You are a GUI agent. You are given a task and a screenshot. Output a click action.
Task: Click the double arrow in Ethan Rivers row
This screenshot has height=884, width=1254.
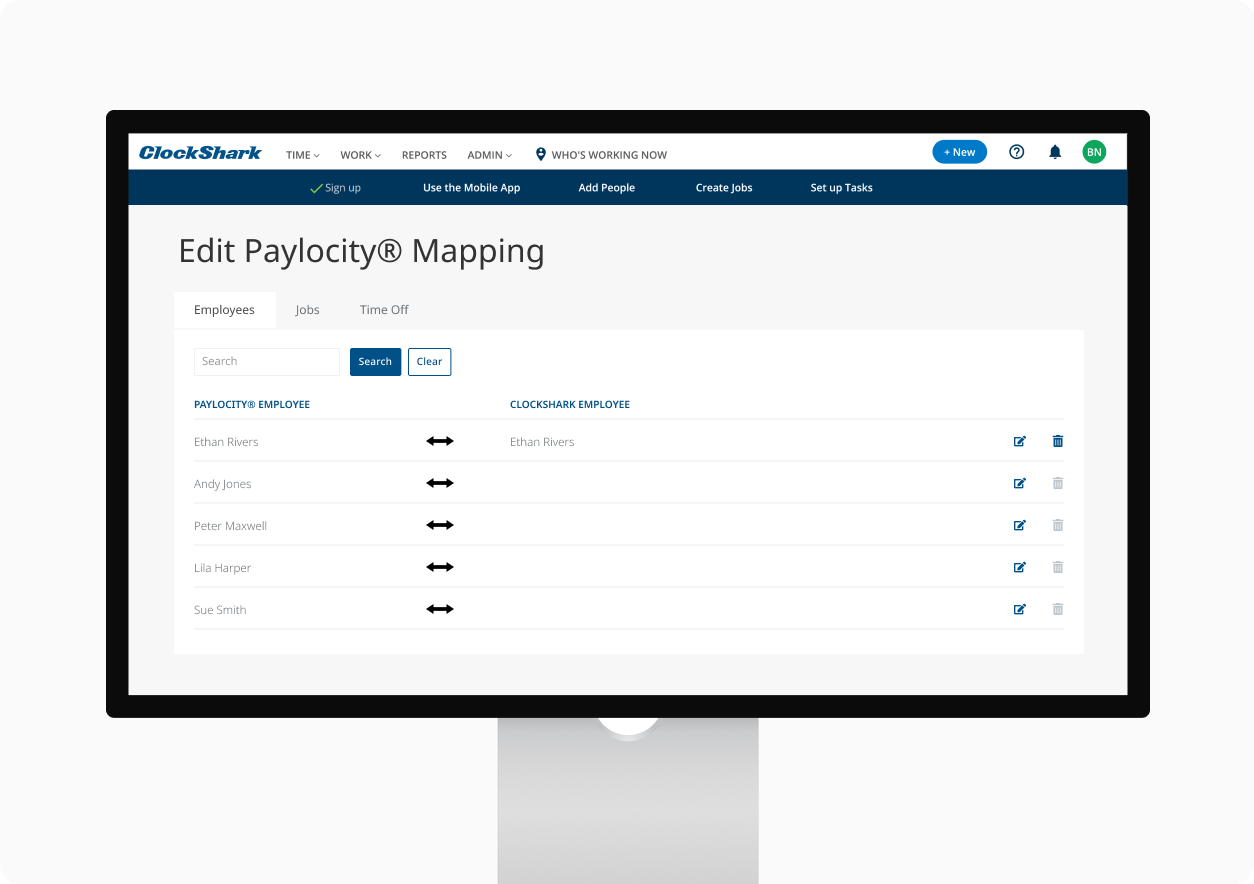pos(440,441)
